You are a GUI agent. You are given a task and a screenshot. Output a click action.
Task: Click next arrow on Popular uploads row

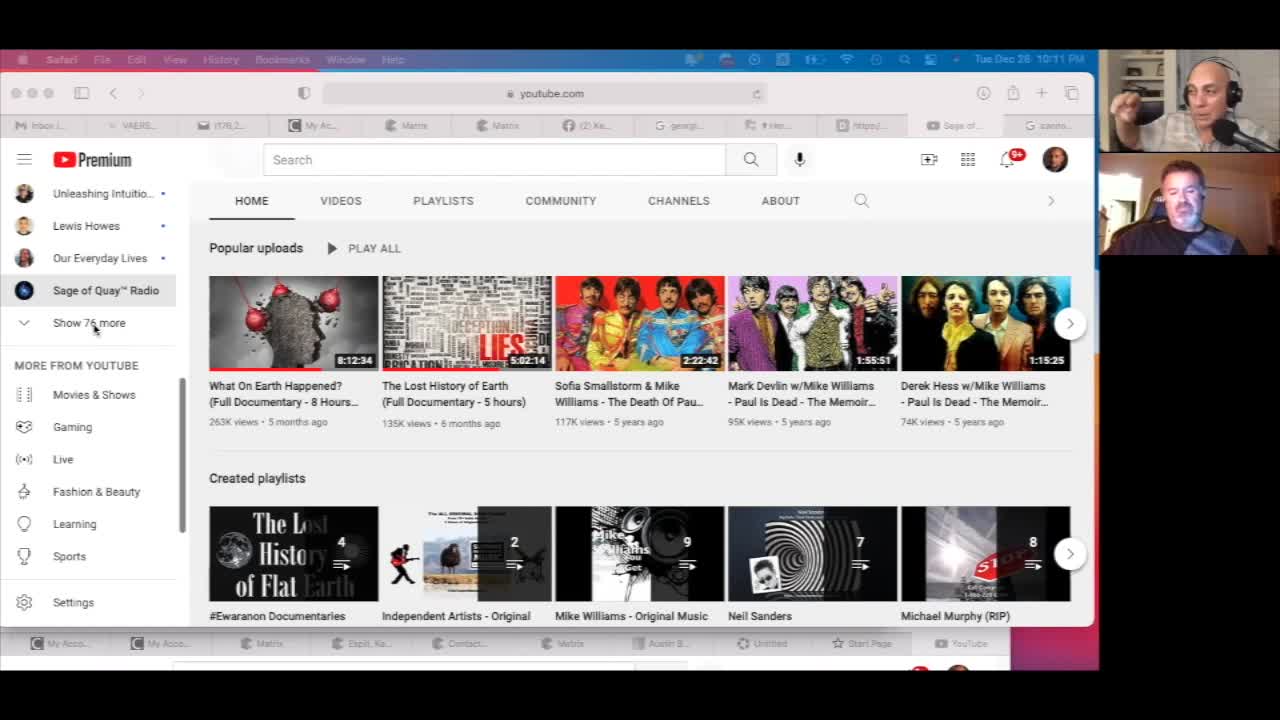tap(1070, 323)
